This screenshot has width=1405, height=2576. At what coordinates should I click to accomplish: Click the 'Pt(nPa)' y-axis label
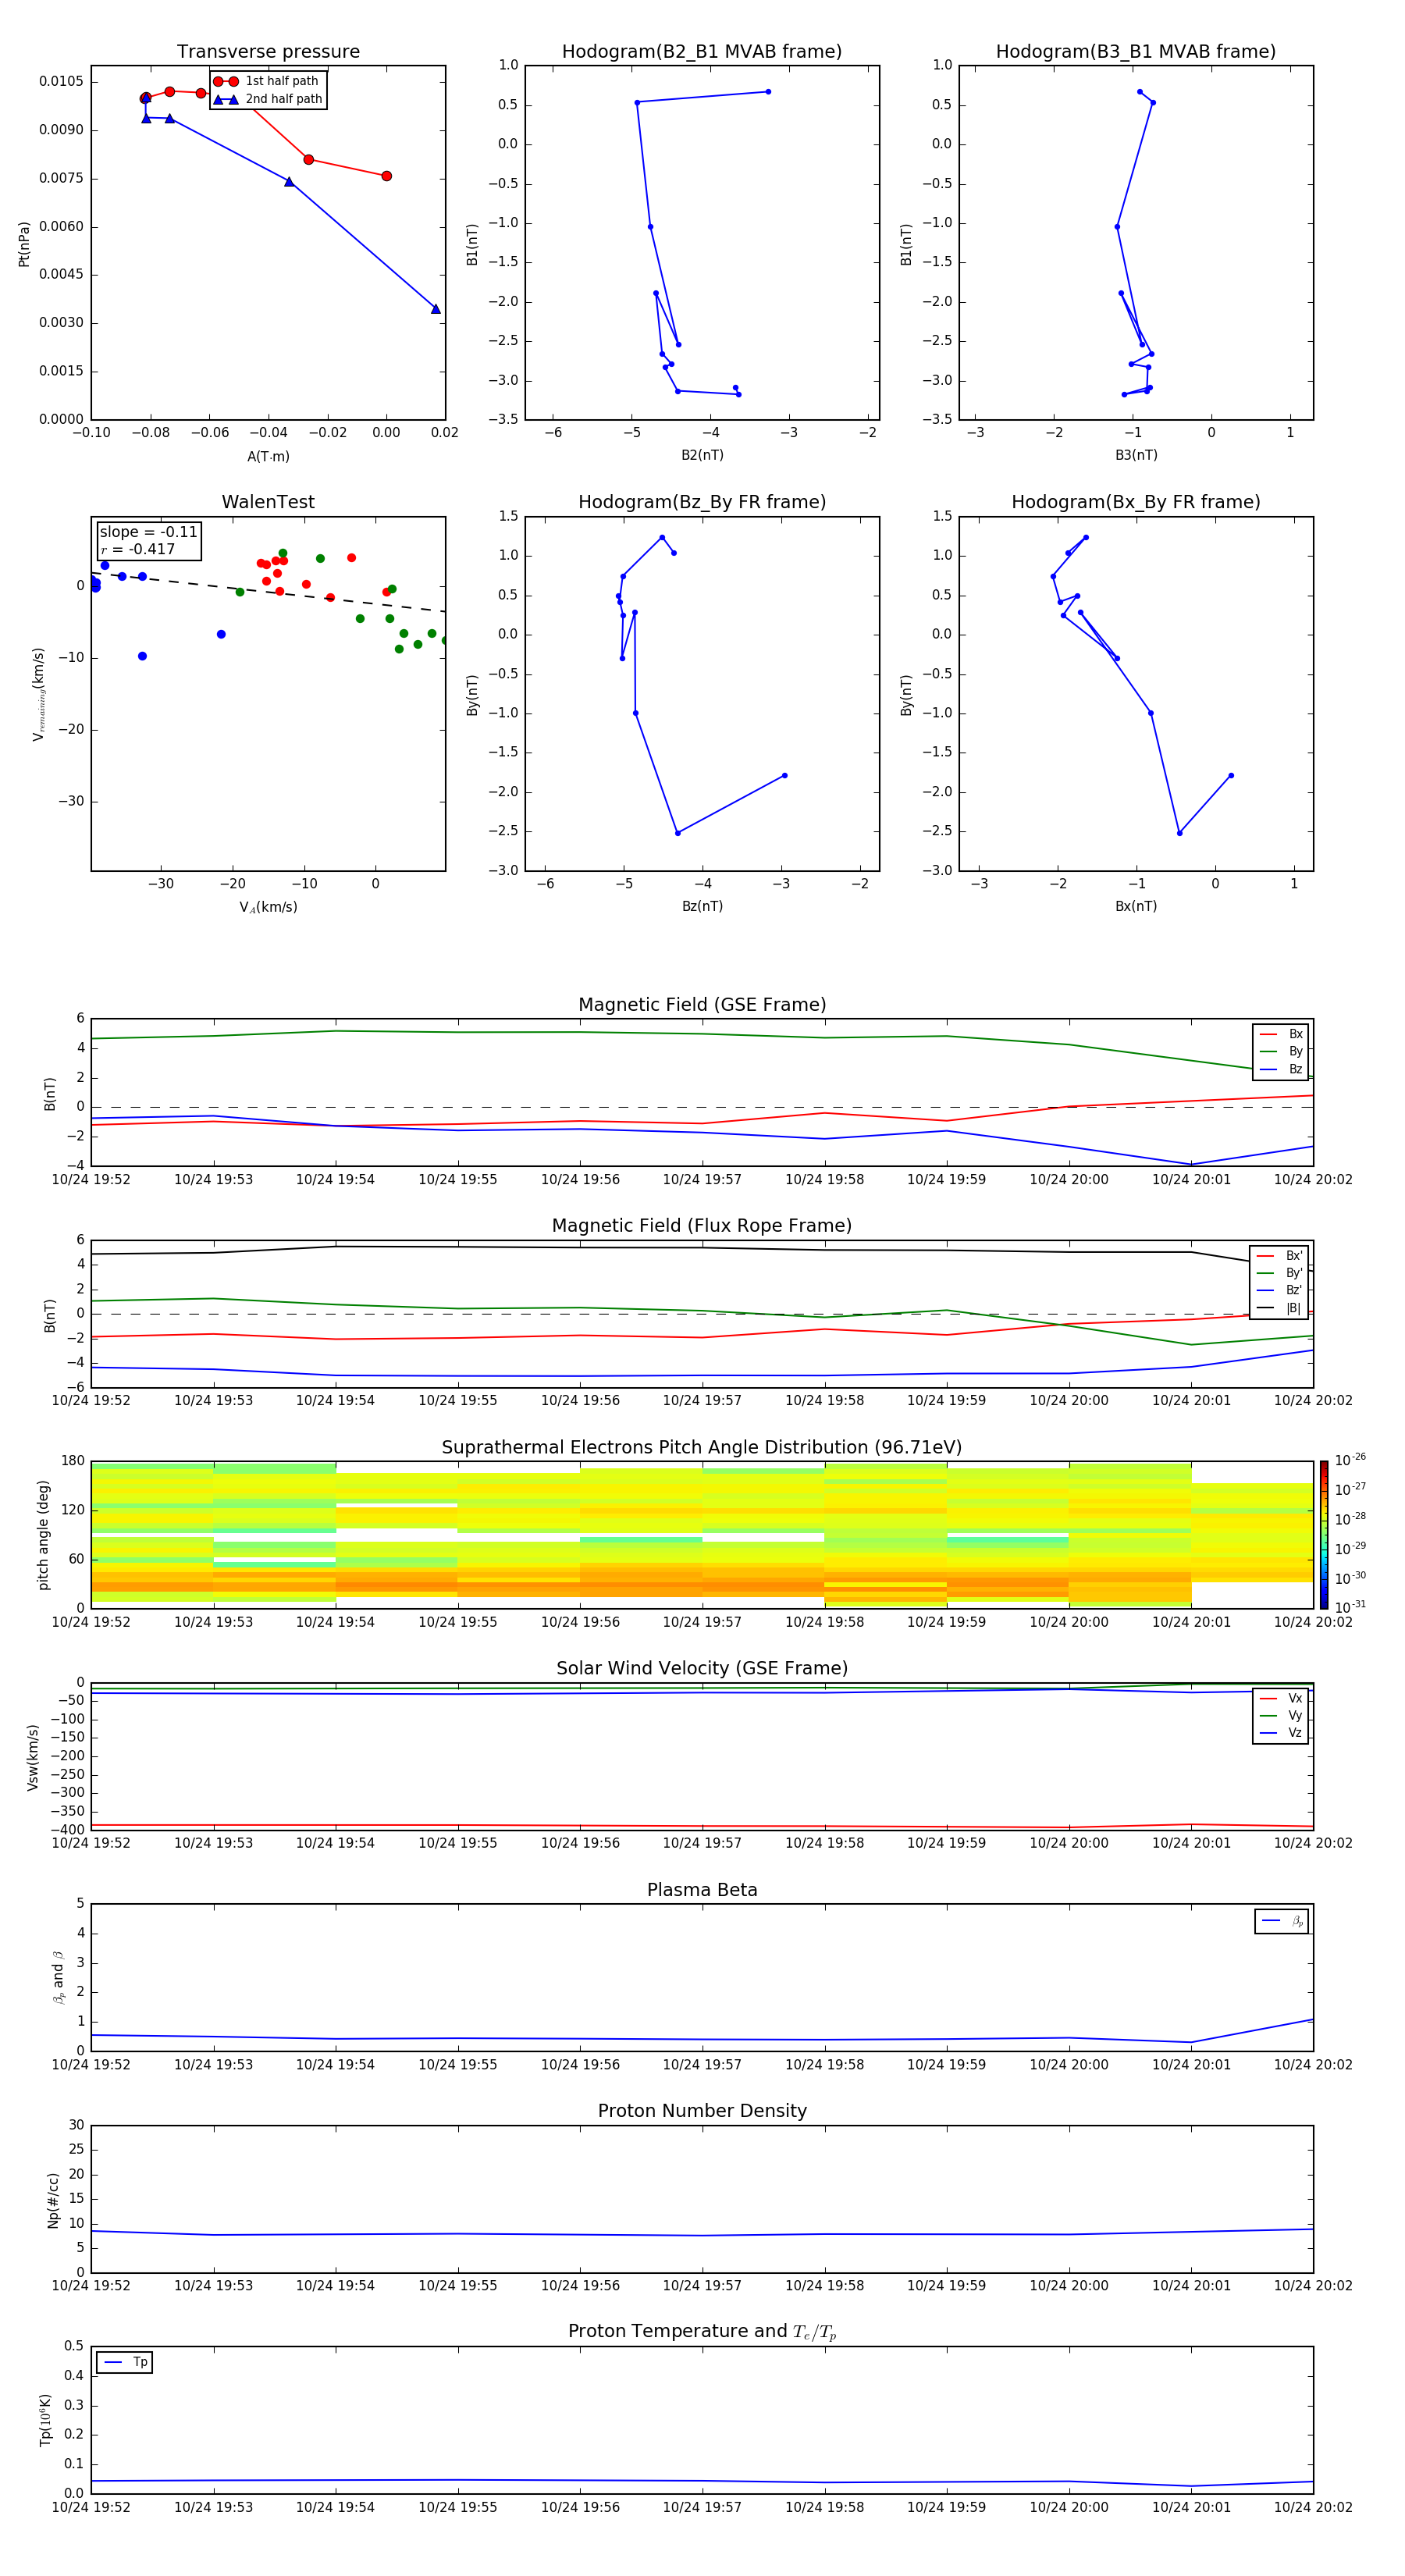point(24,243)
